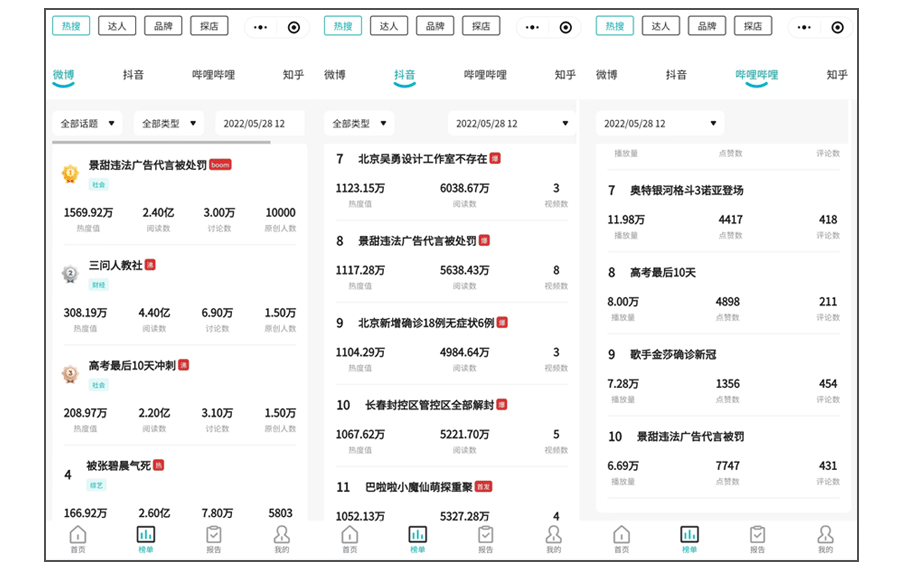Image resolution: width=900 pixels, height=573 pixels.
Task: Expand the 全部类型 dropdown on Weibo screen
Action: coord(169,123)
